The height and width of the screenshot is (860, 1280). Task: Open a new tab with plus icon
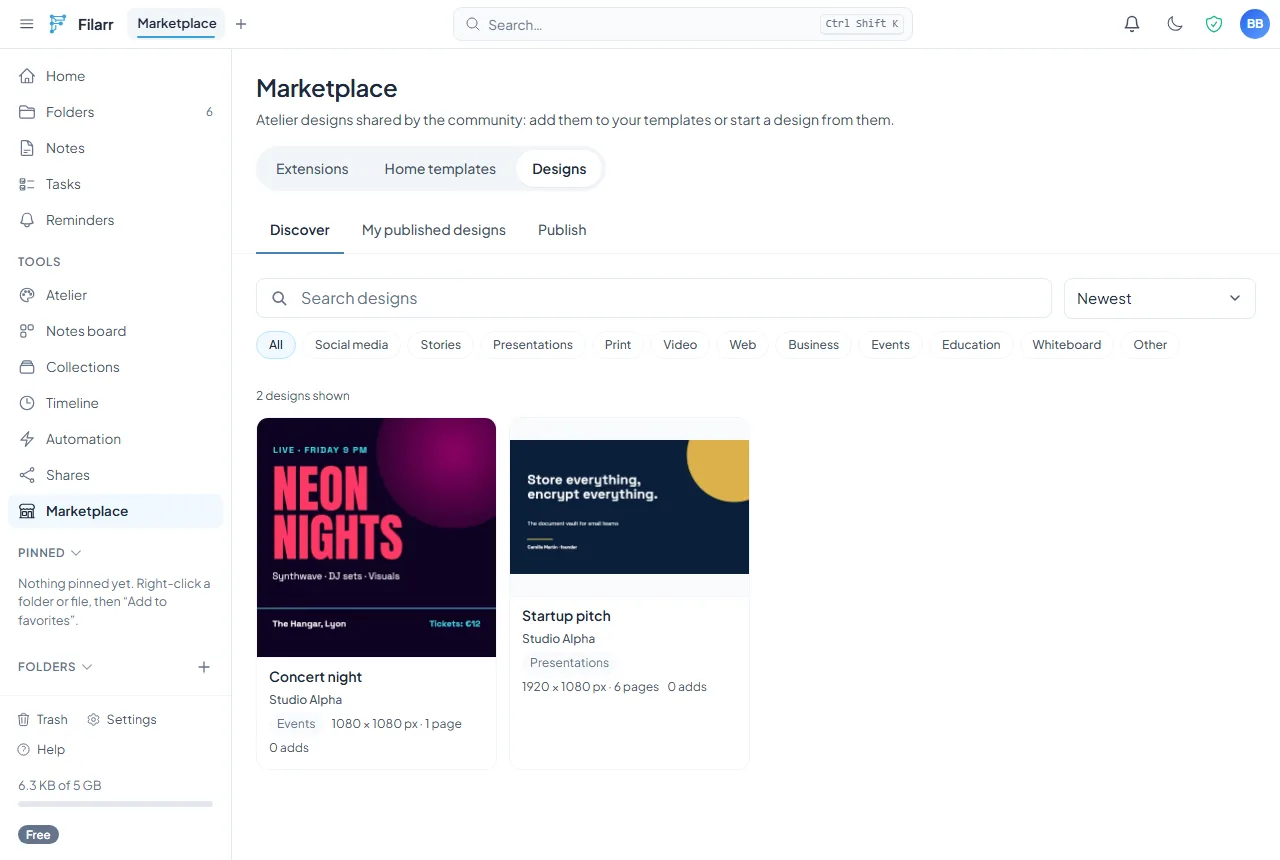pos(241,24)
